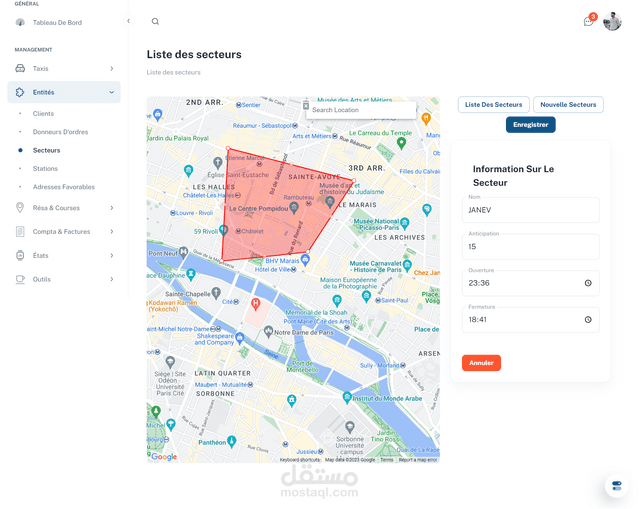Click the Liste des secteurs breadcrumb
Screen dimensions: 640x509
pyautogui.click(x=173, y=72)
